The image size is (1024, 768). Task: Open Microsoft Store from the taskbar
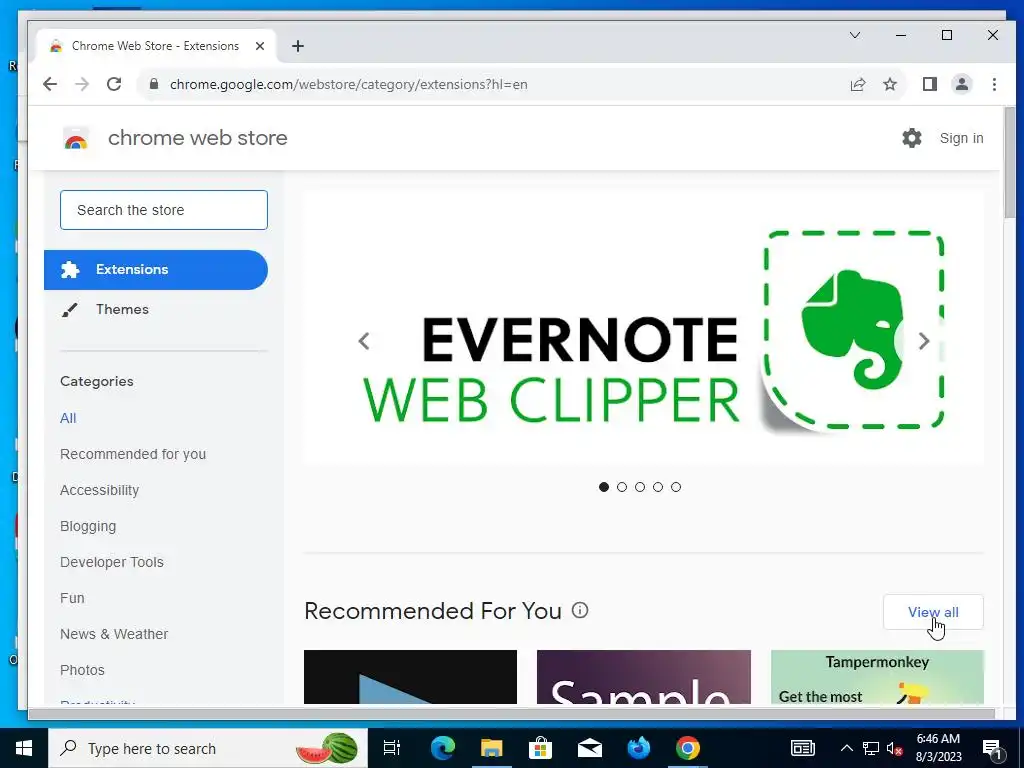540,748
